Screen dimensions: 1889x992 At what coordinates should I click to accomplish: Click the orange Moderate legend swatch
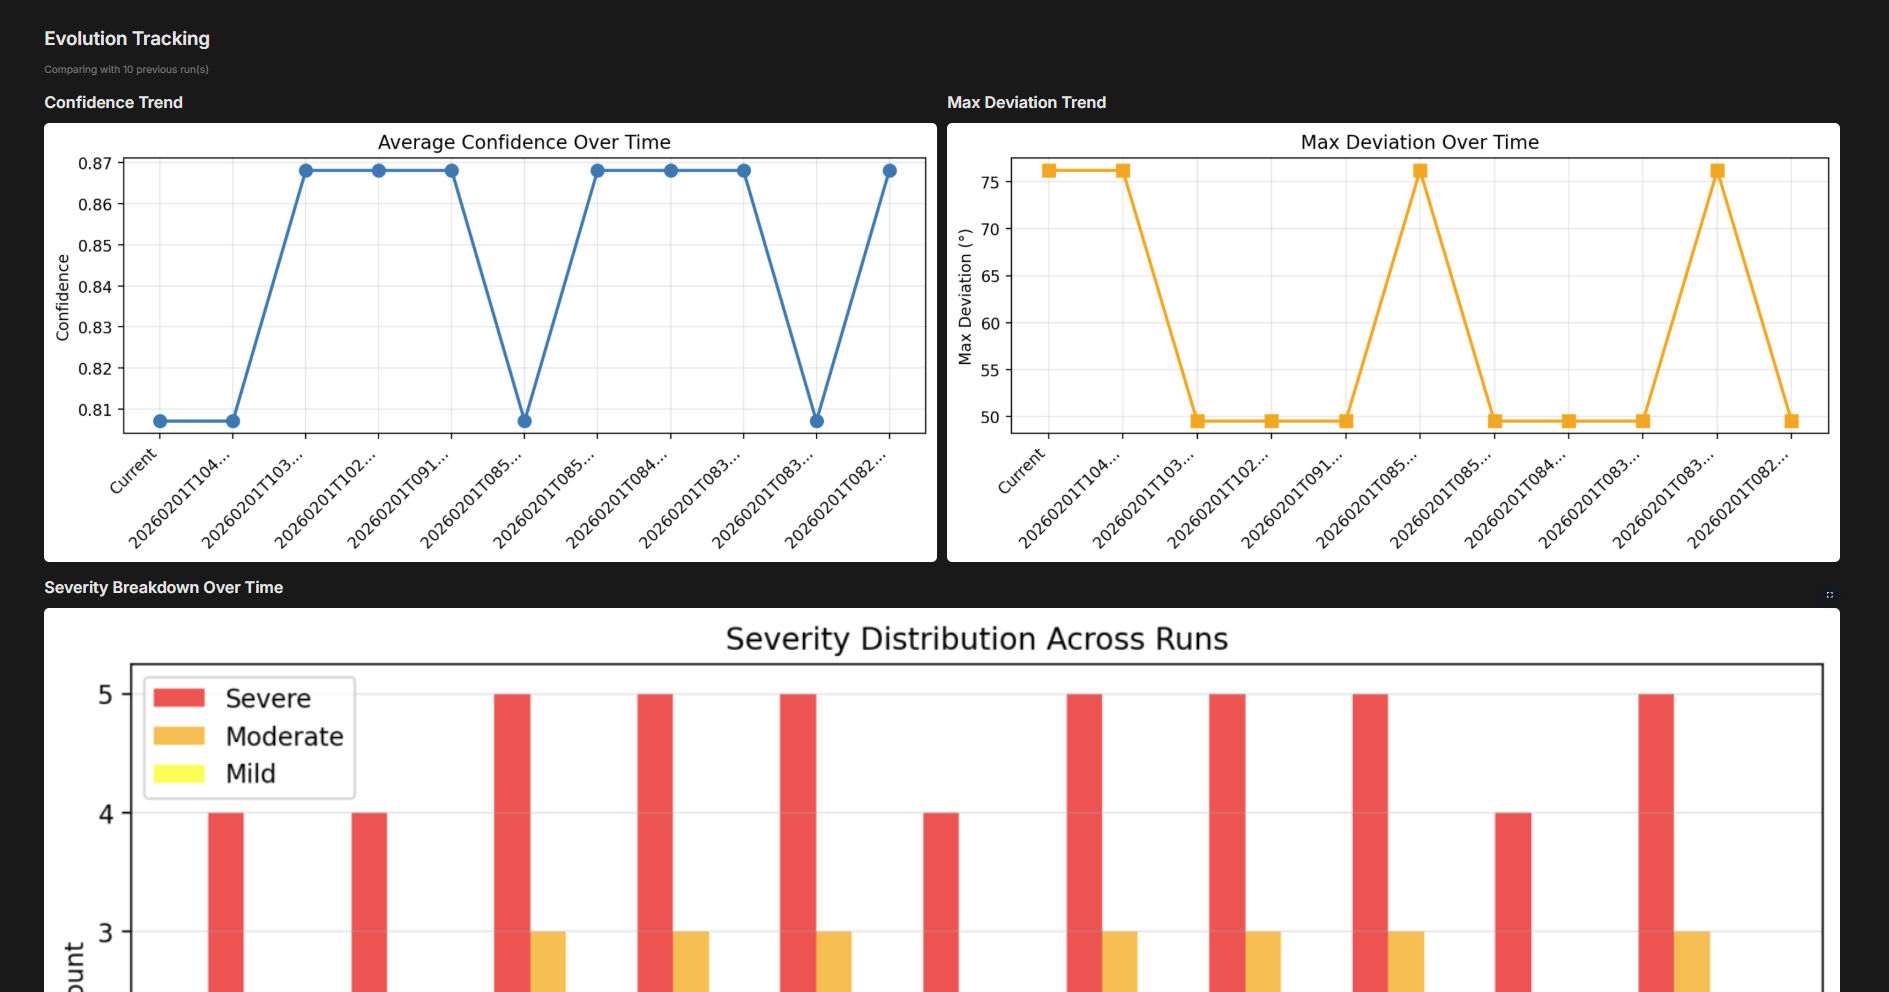click(179, 736)
